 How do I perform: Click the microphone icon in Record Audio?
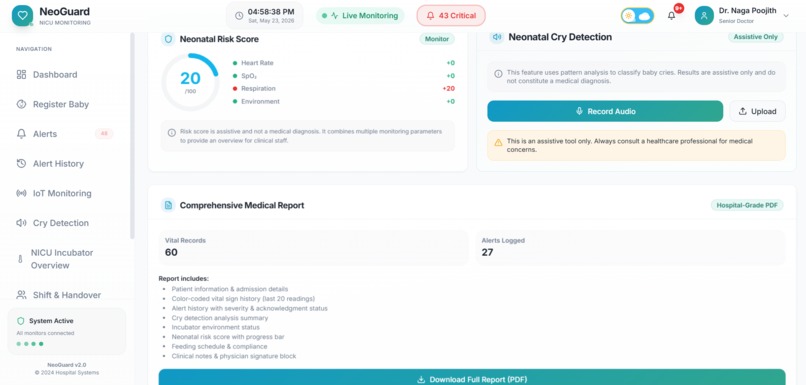coord(579,111)
